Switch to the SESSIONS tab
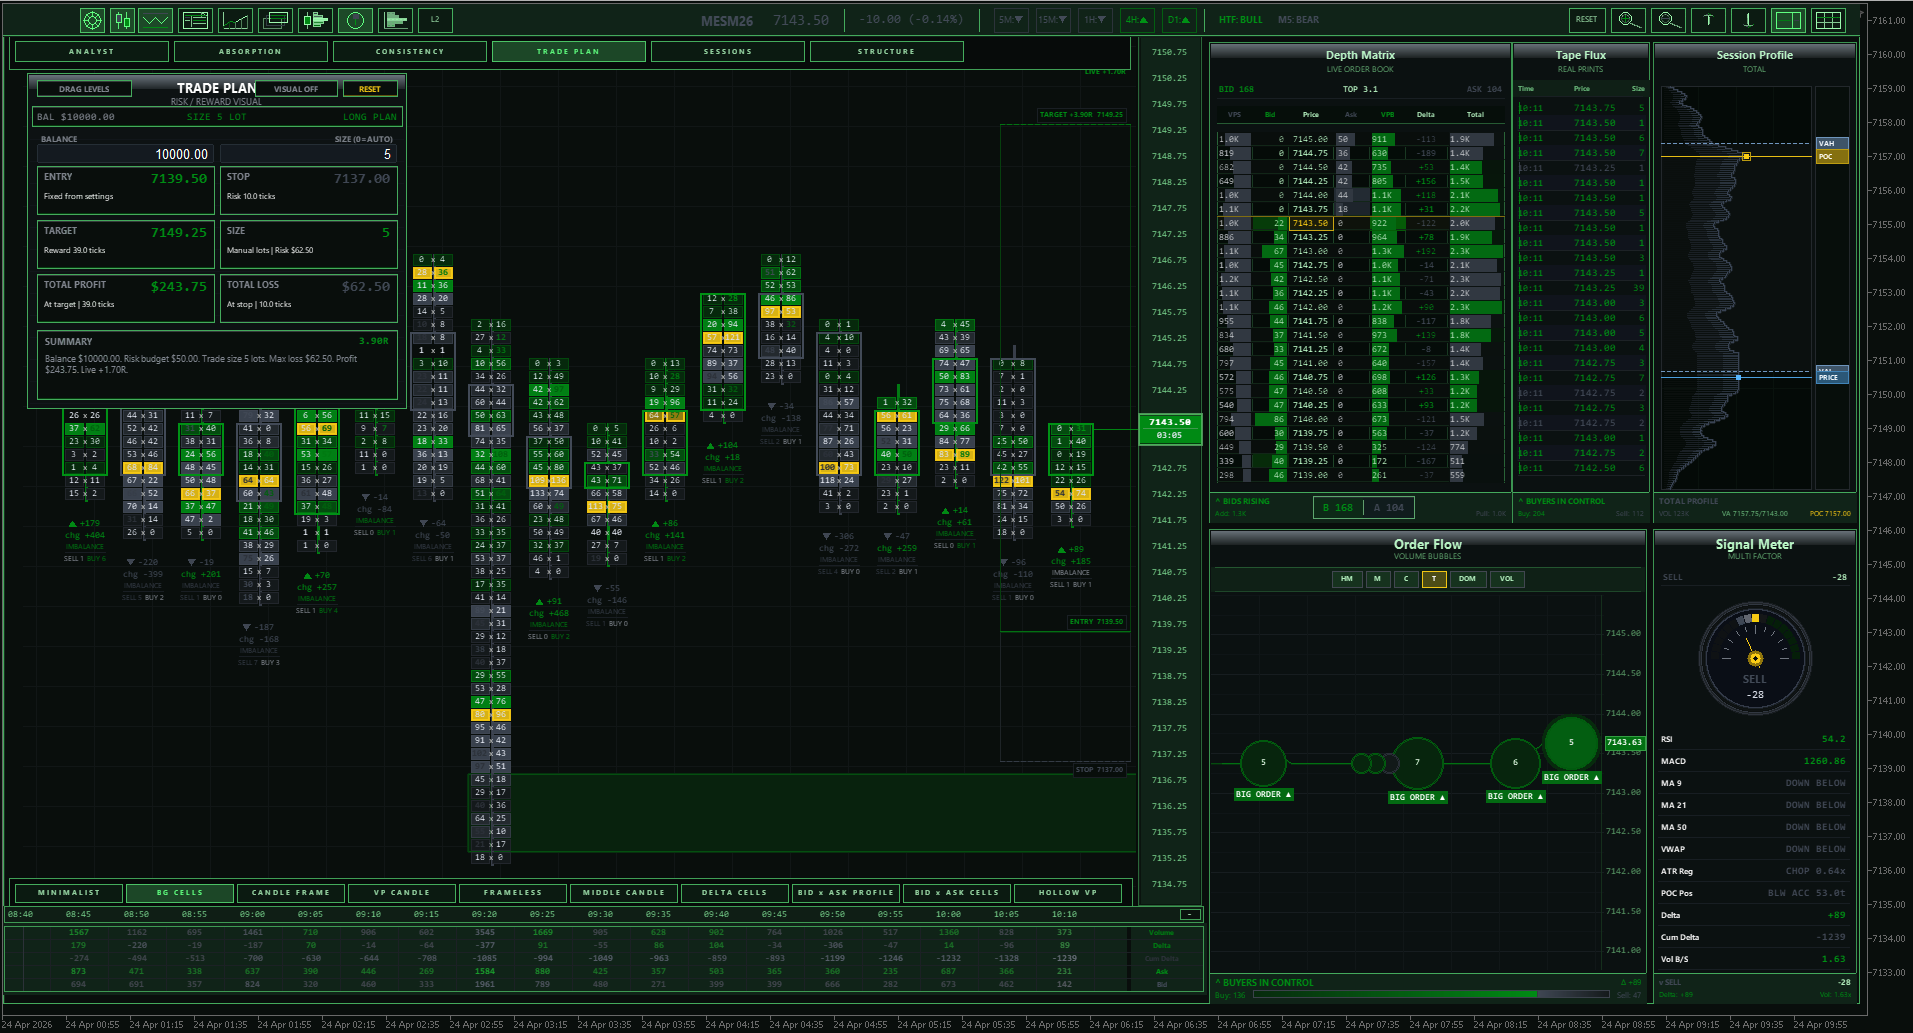 [728, 51]
